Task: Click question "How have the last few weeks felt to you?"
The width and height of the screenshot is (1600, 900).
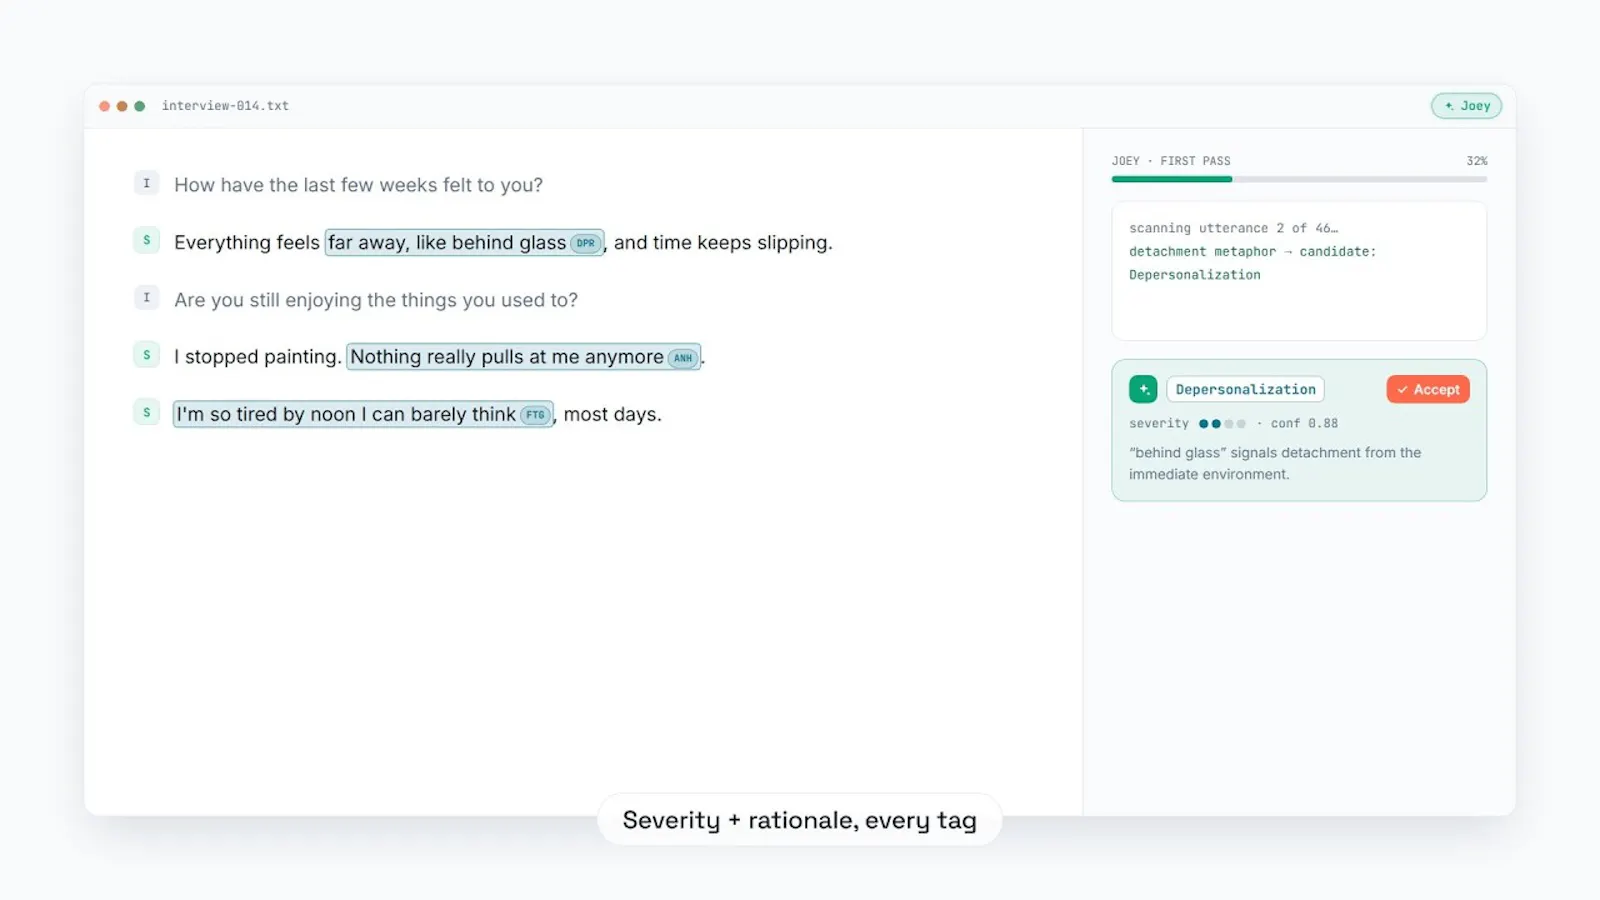Action: [x=358, y=185]
